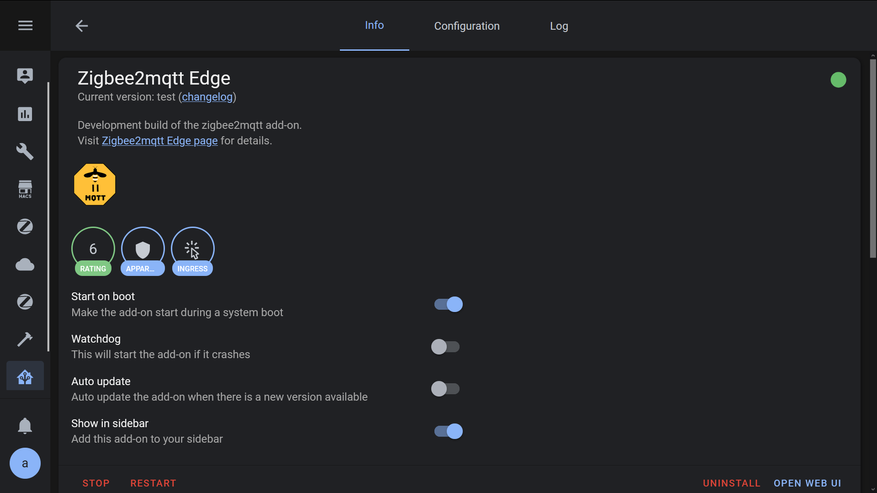Disable Start on boot toggle
The height and width of the screenshot is (493, 877).
(448, 304)
